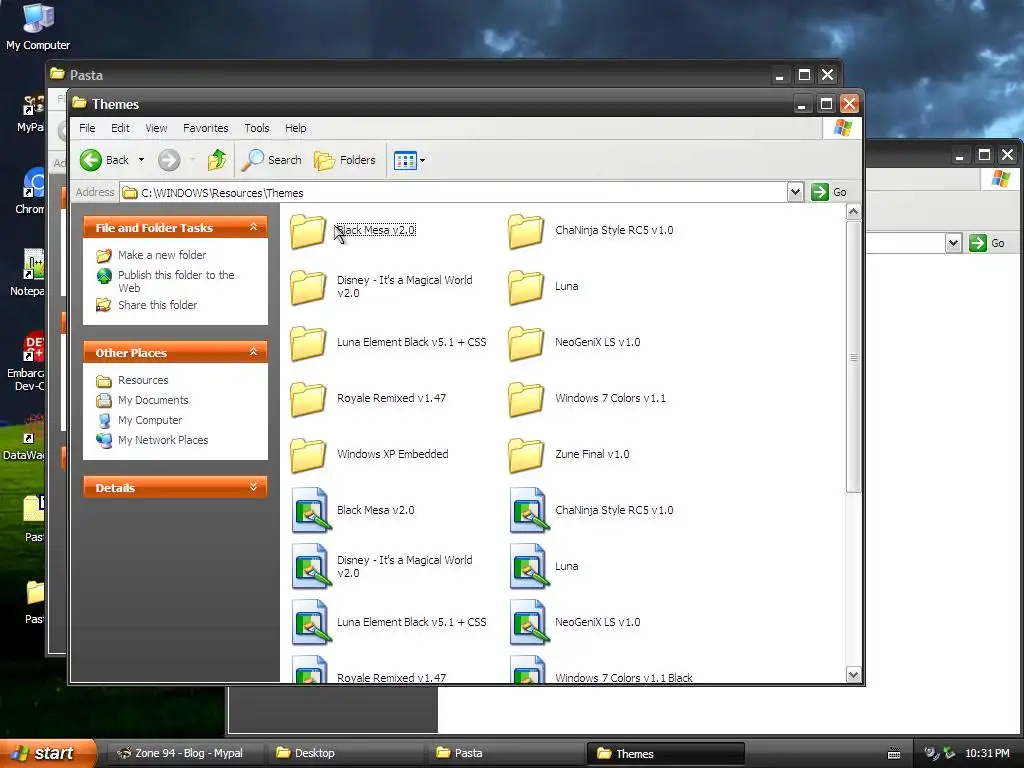Go to My Network Places link
1024x768 pixels.
click(x=163, y=440)
